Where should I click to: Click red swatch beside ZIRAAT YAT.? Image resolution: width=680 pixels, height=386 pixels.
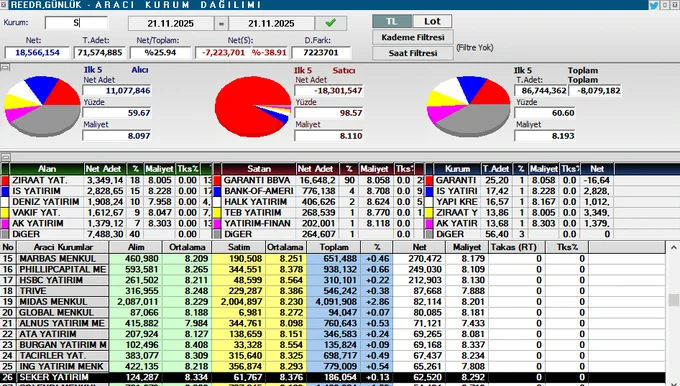pos(5,180)
